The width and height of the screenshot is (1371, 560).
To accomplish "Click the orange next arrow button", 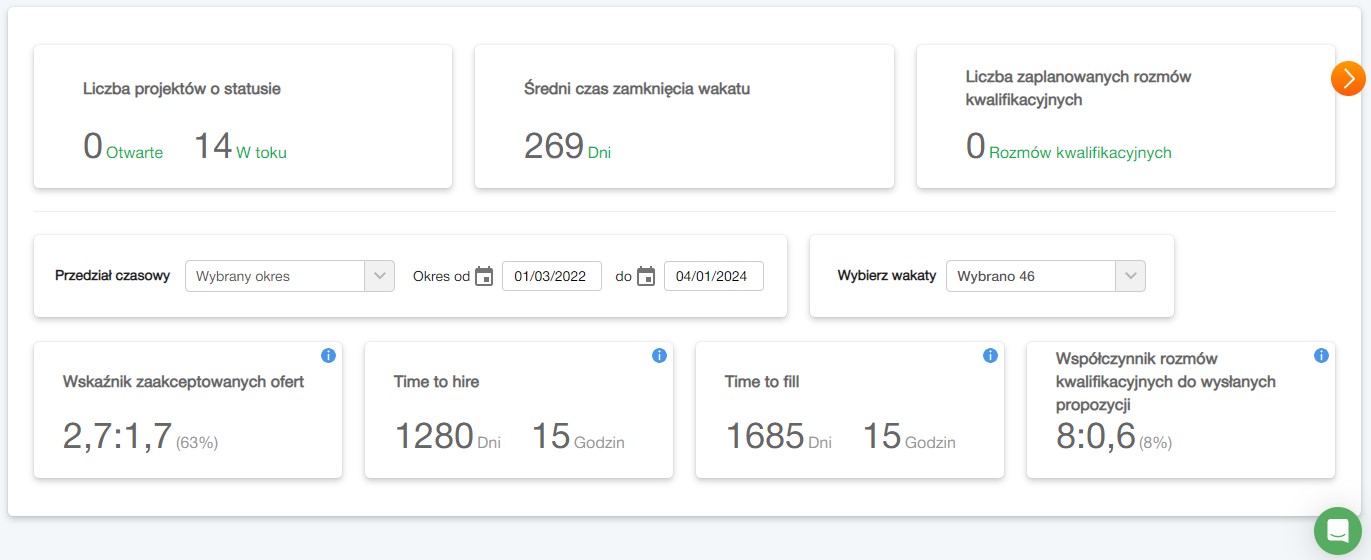I will [x=1348, y=79].
